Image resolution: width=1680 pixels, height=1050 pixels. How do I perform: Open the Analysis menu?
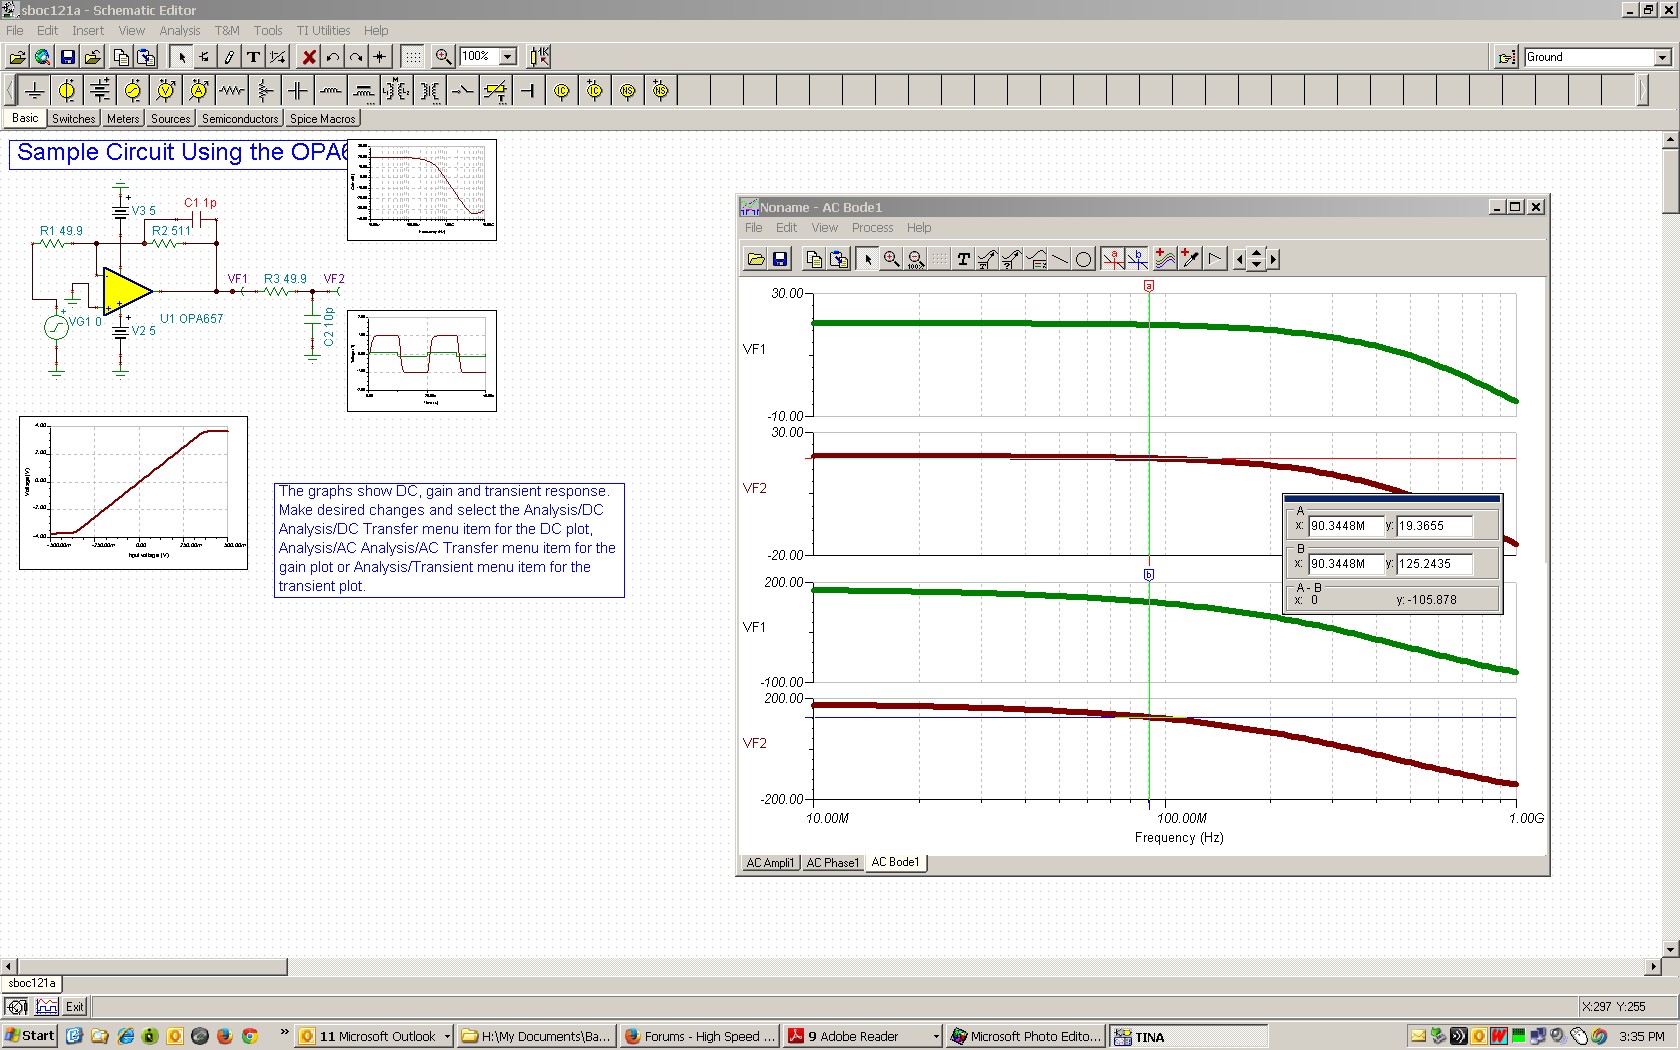coord(180,31)
